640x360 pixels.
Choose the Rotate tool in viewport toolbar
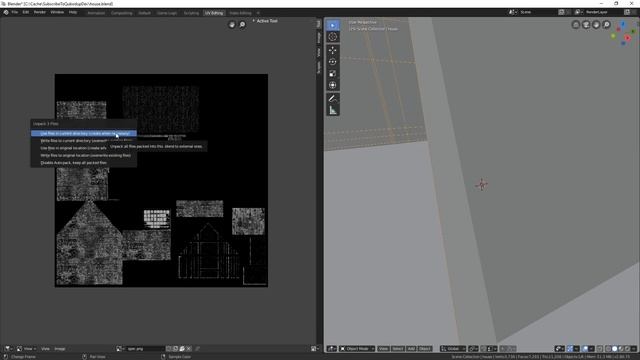pyautogui.click(x=333, y=62)
